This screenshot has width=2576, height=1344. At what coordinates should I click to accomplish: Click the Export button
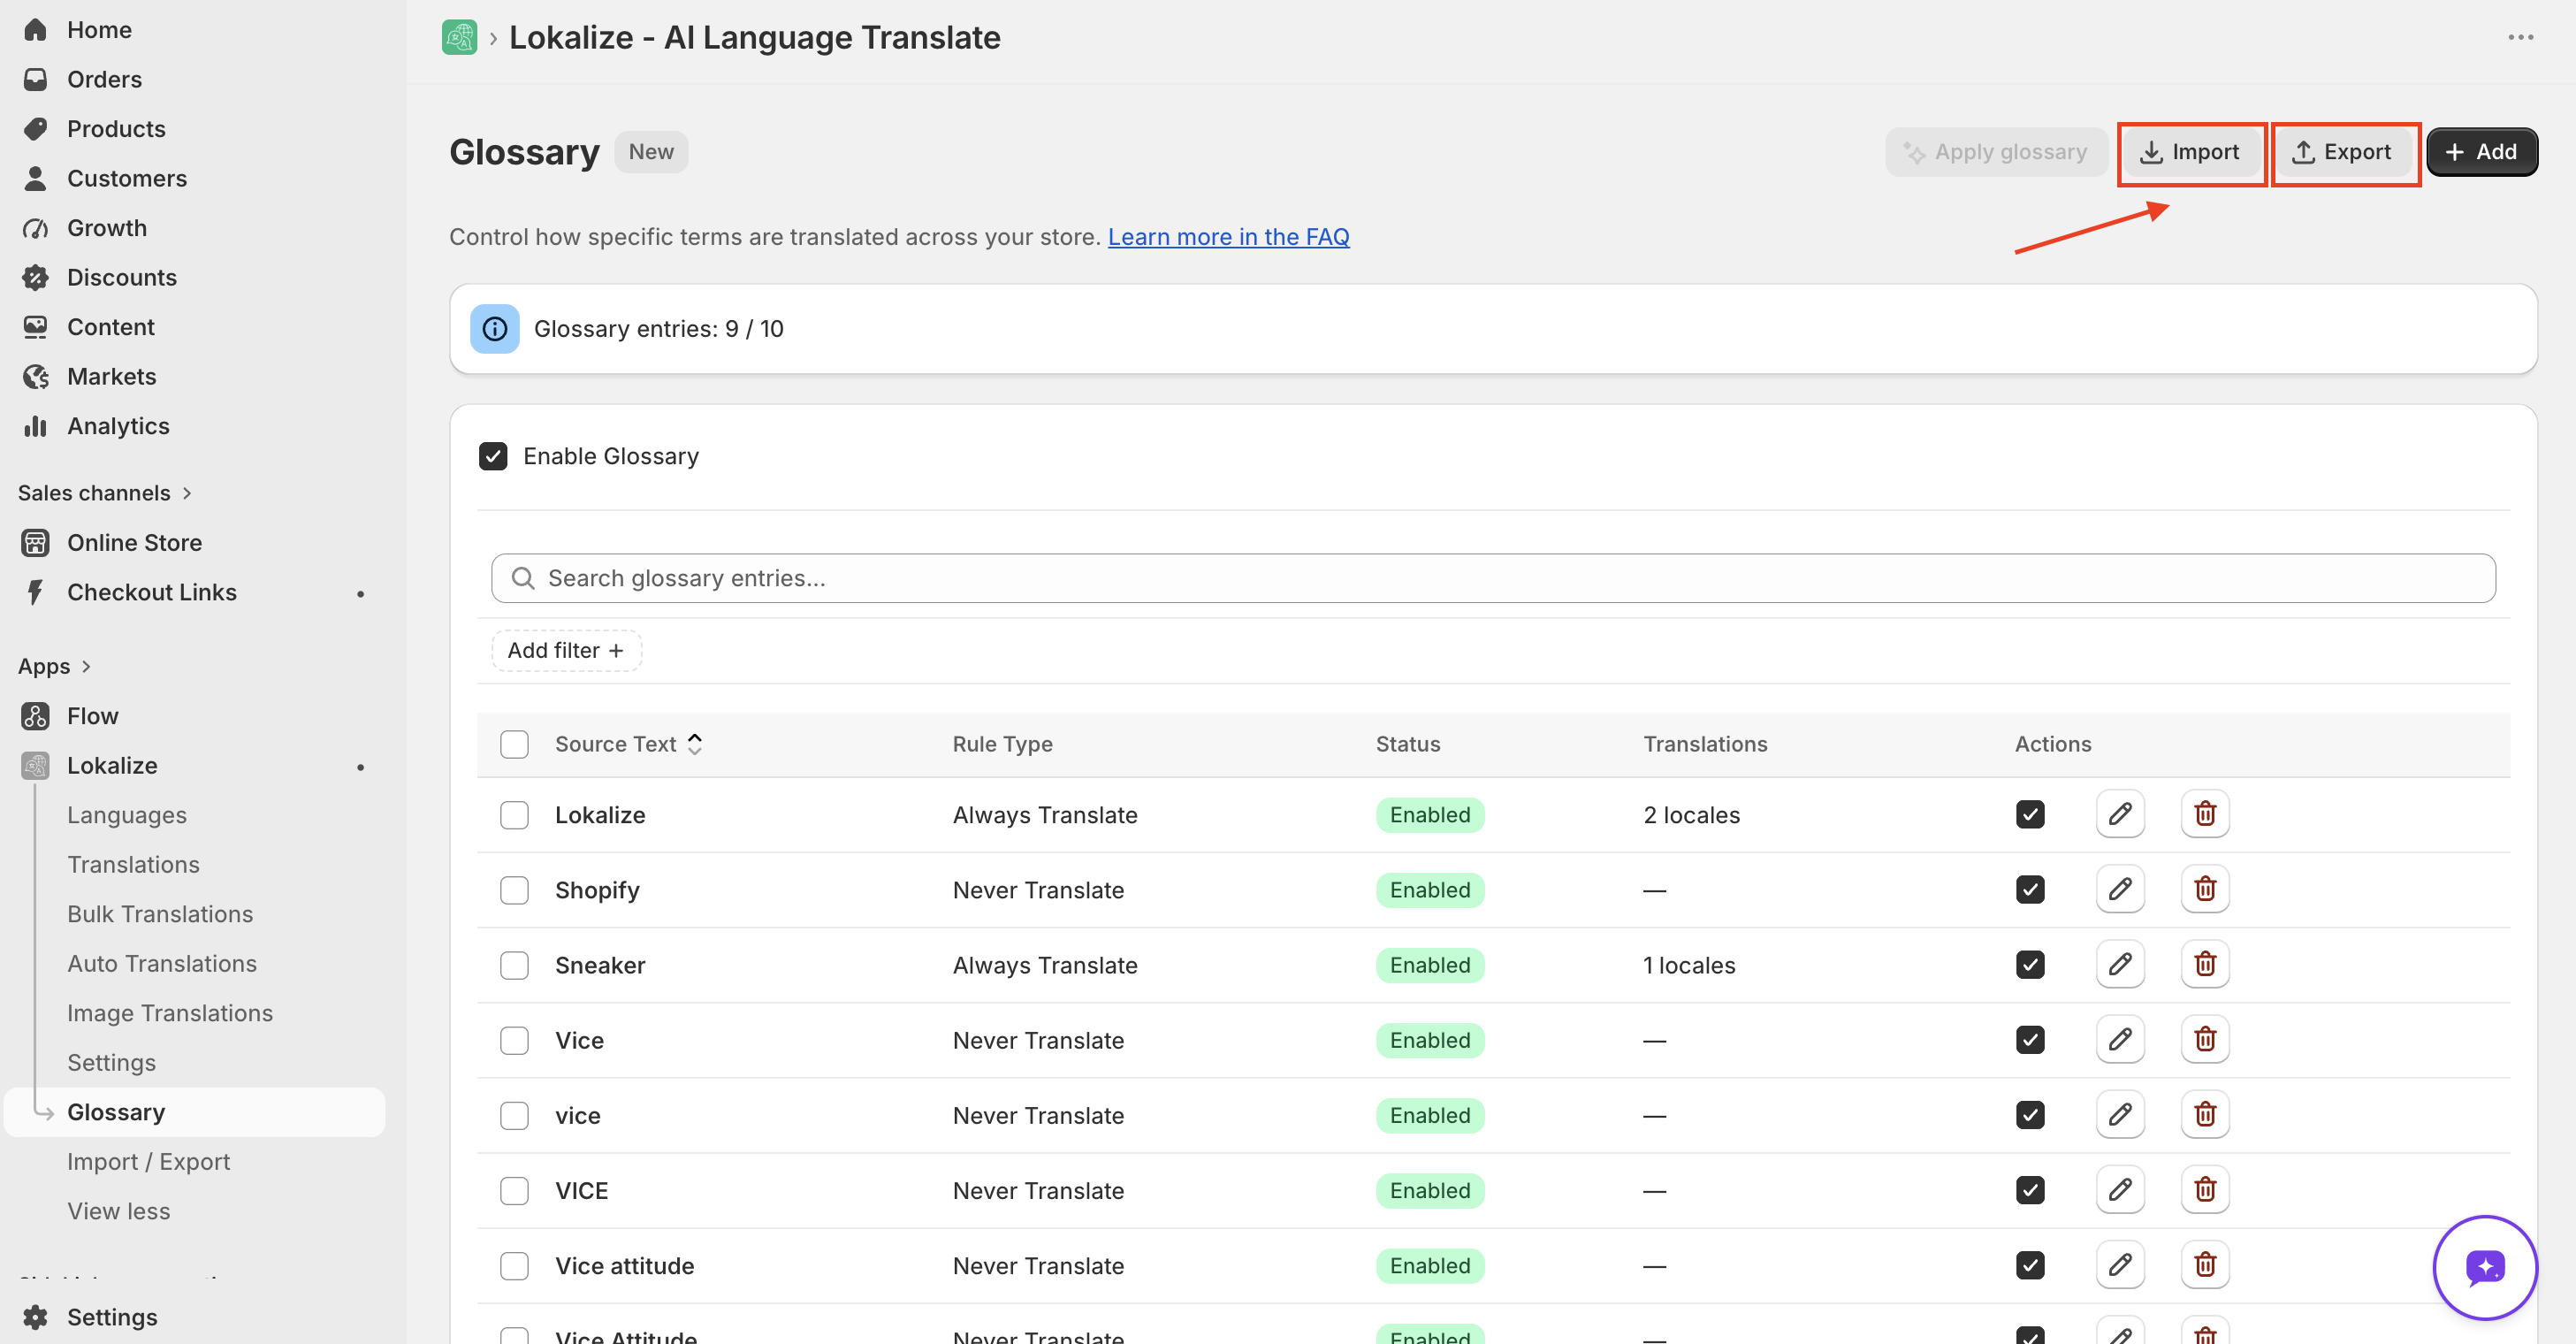point(2342,152)
